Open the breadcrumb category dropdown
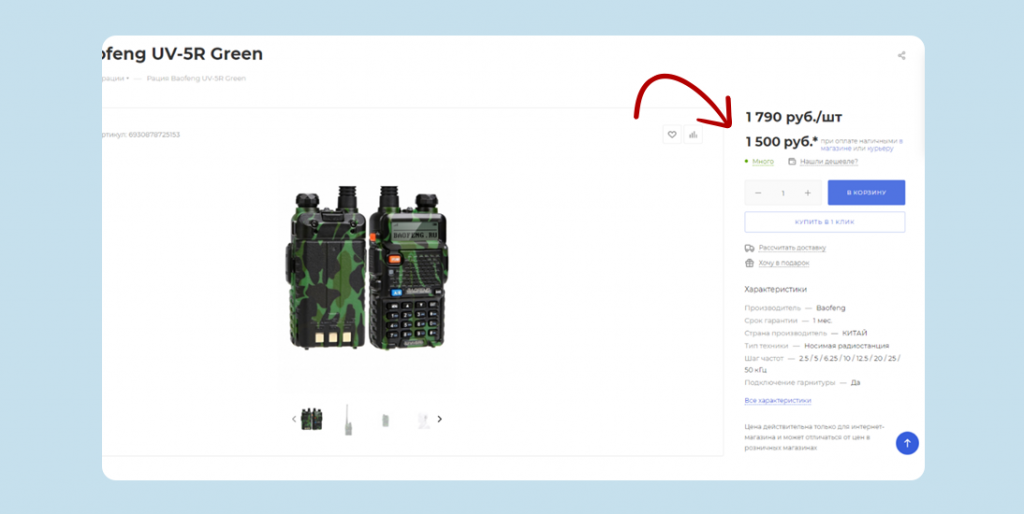 116,78
